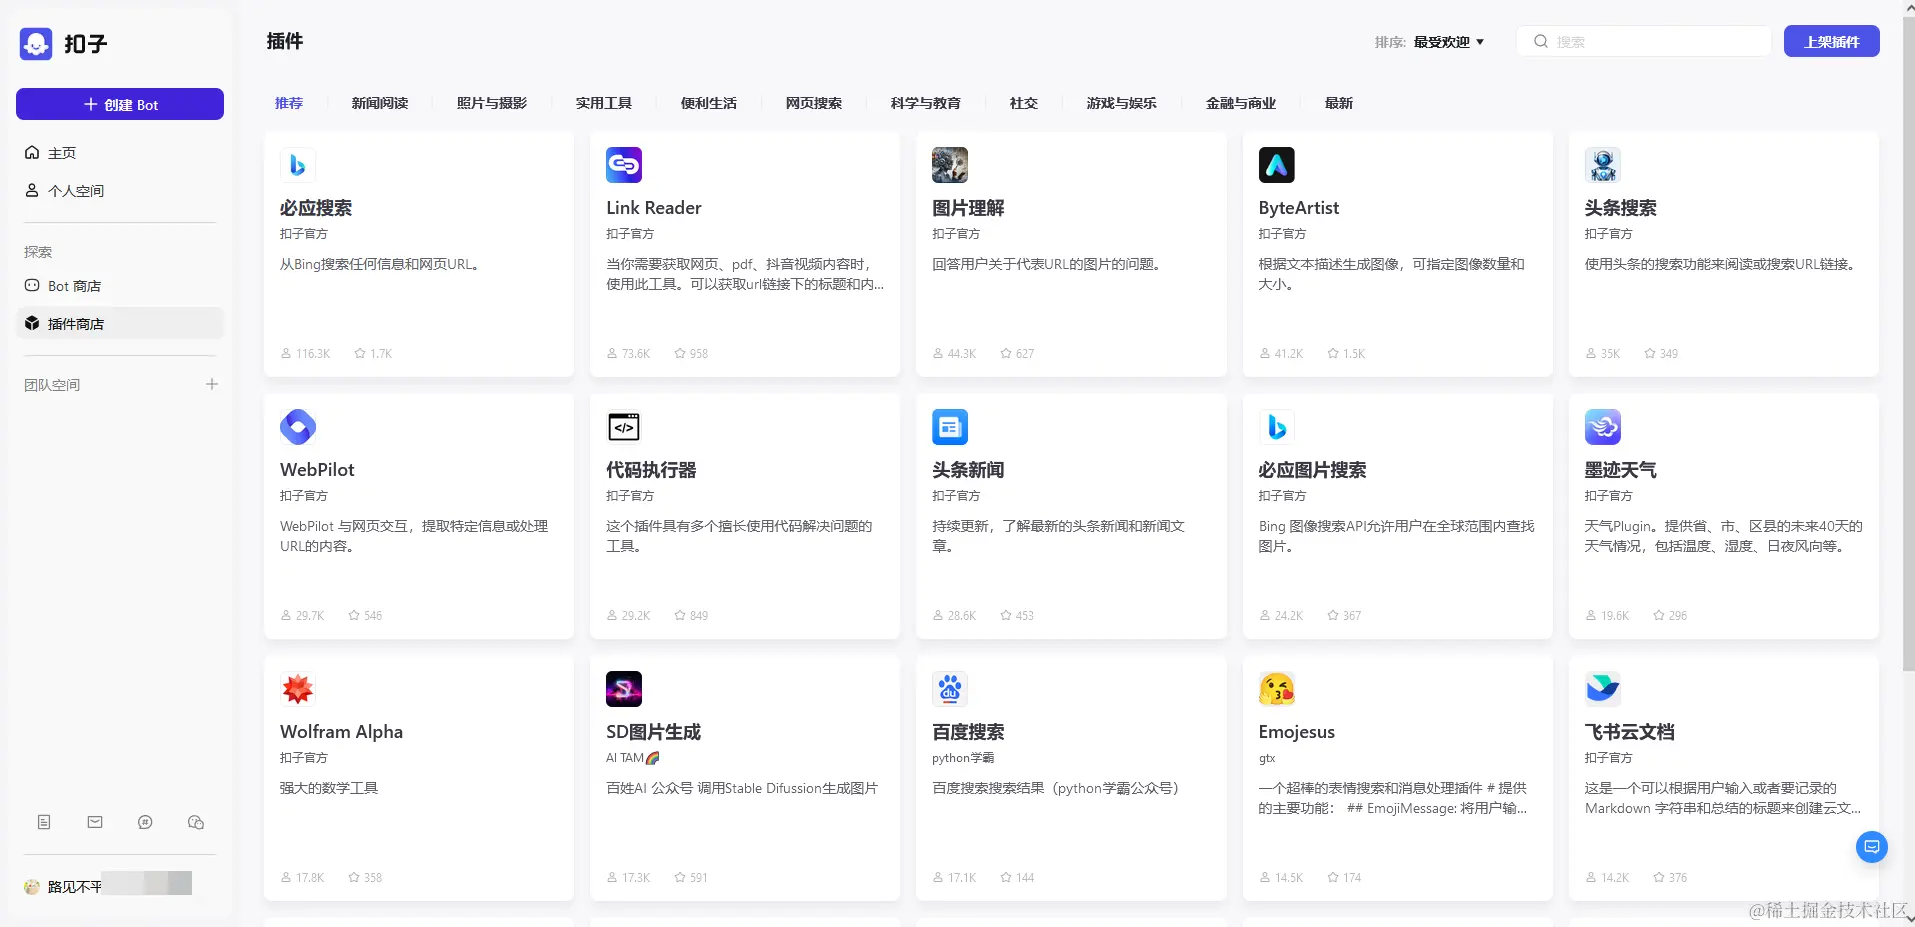Click the Wolfram Alpha card title
1915x927 pixels.
pyautogui.click(x=341, y=732)
